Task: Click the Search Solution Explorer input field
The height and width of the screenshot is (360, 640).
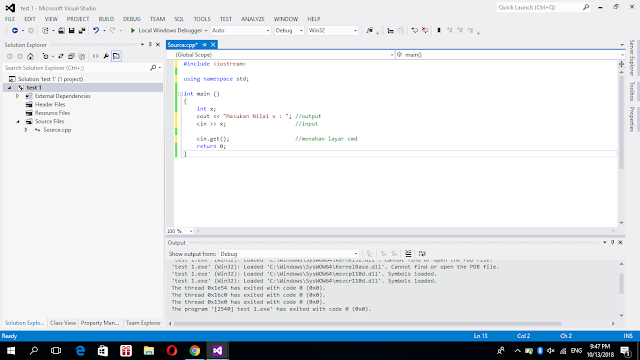Action: click(76, 68)
